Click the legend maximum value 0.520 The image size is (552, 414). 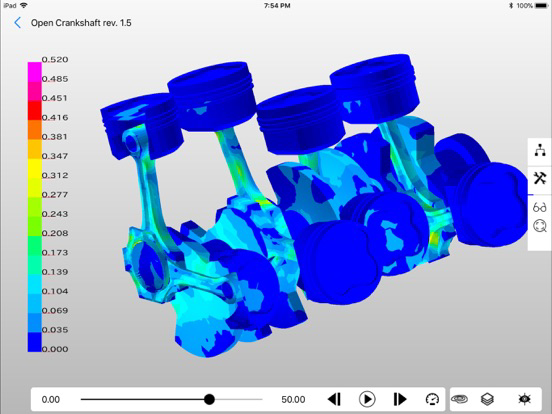[x=55, y=59]
